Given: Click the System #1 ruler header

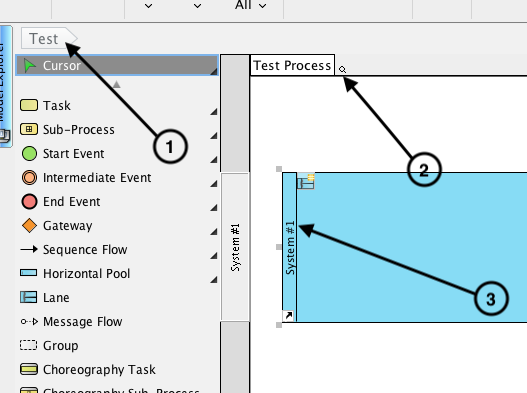Looking at the screenshot, I should click(x=235, y=247).
